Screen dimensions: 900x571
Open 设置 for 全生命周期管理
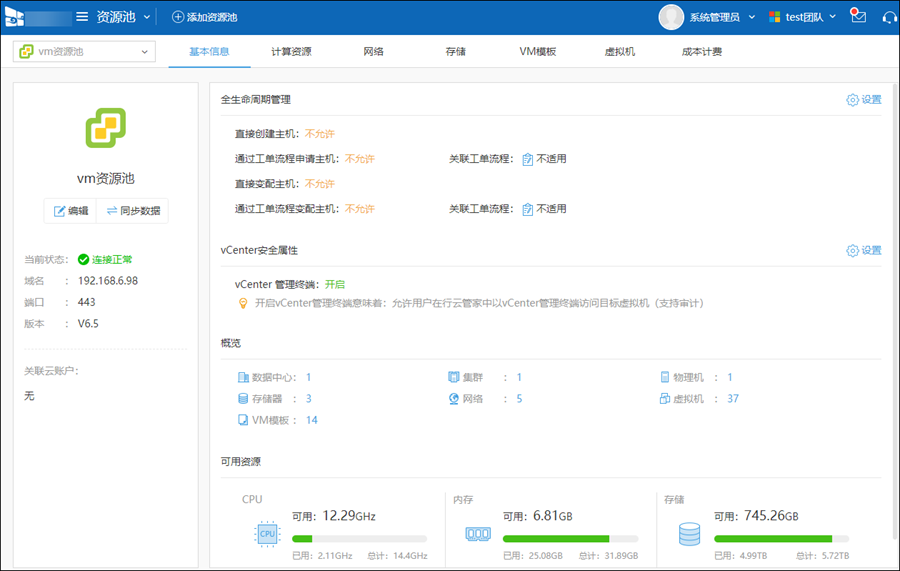(864, 100)
